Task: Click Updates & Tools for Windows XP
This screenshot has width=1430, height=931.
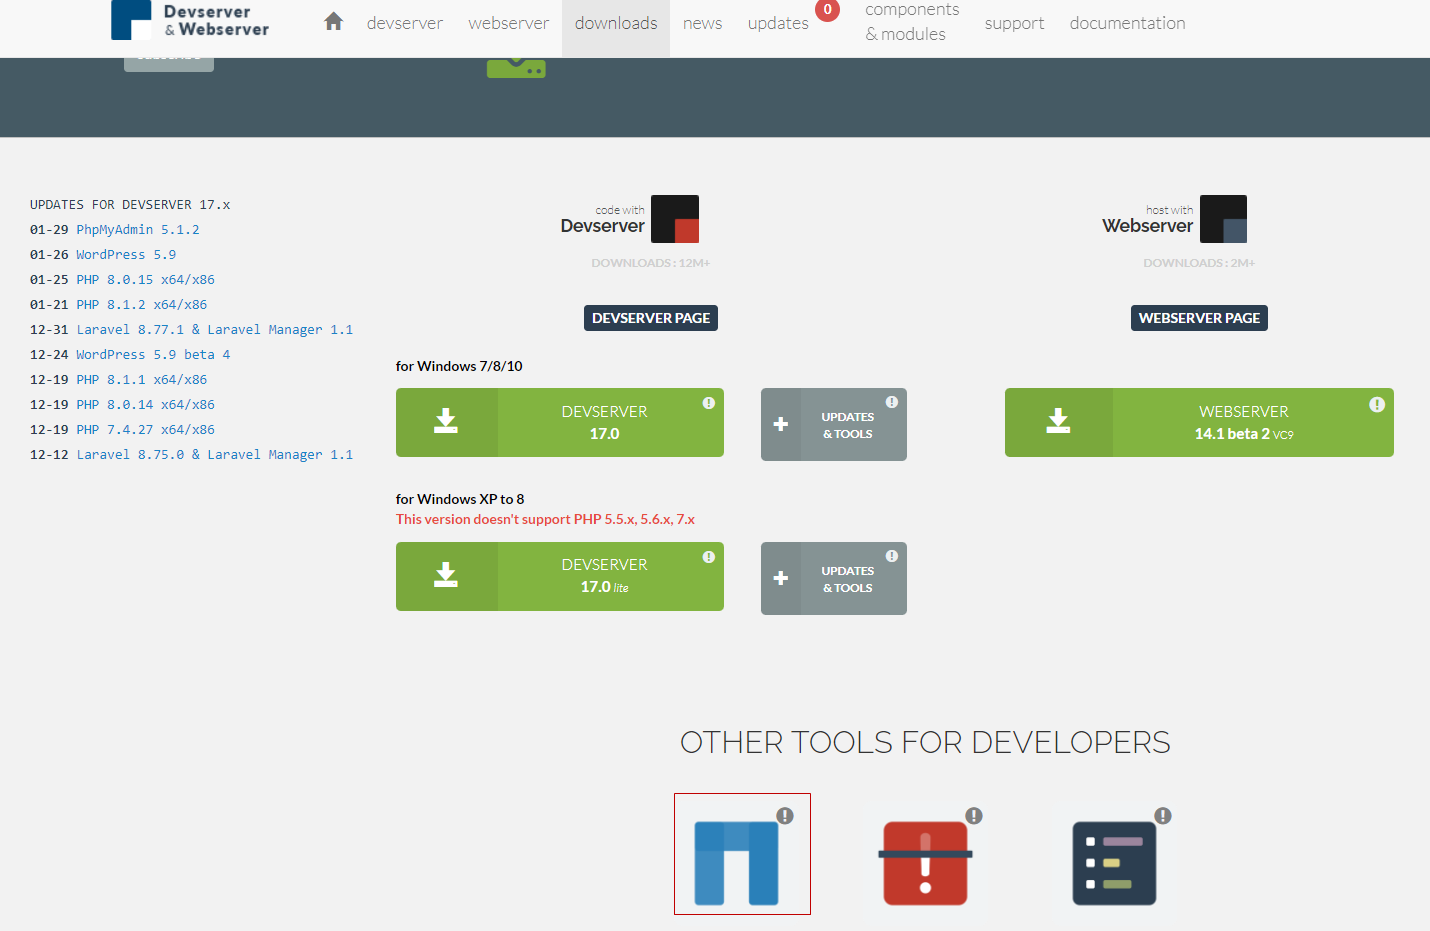Action: (847, 579)
